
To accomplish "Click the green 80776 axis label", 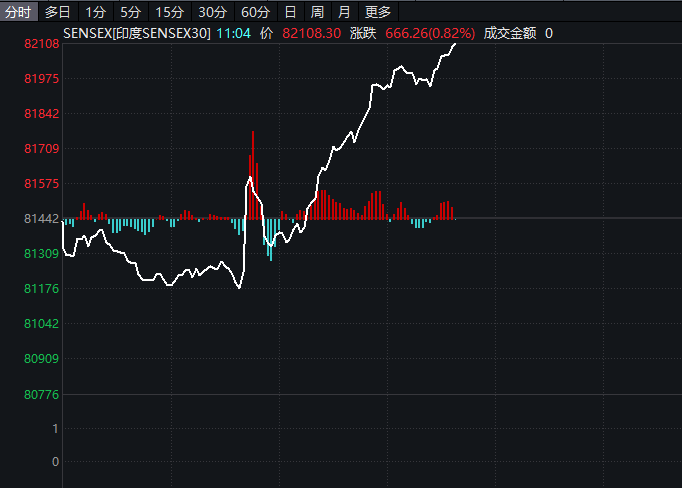I will [x=42, y=395].
